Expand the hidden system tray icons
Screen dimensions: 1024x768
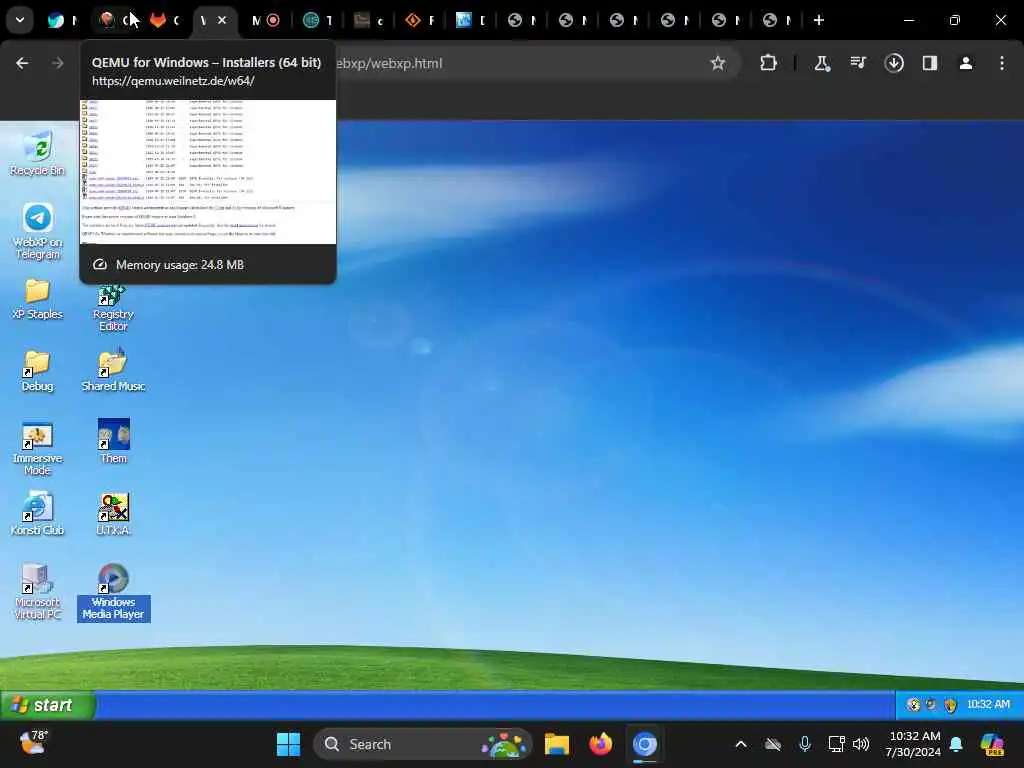741,744
